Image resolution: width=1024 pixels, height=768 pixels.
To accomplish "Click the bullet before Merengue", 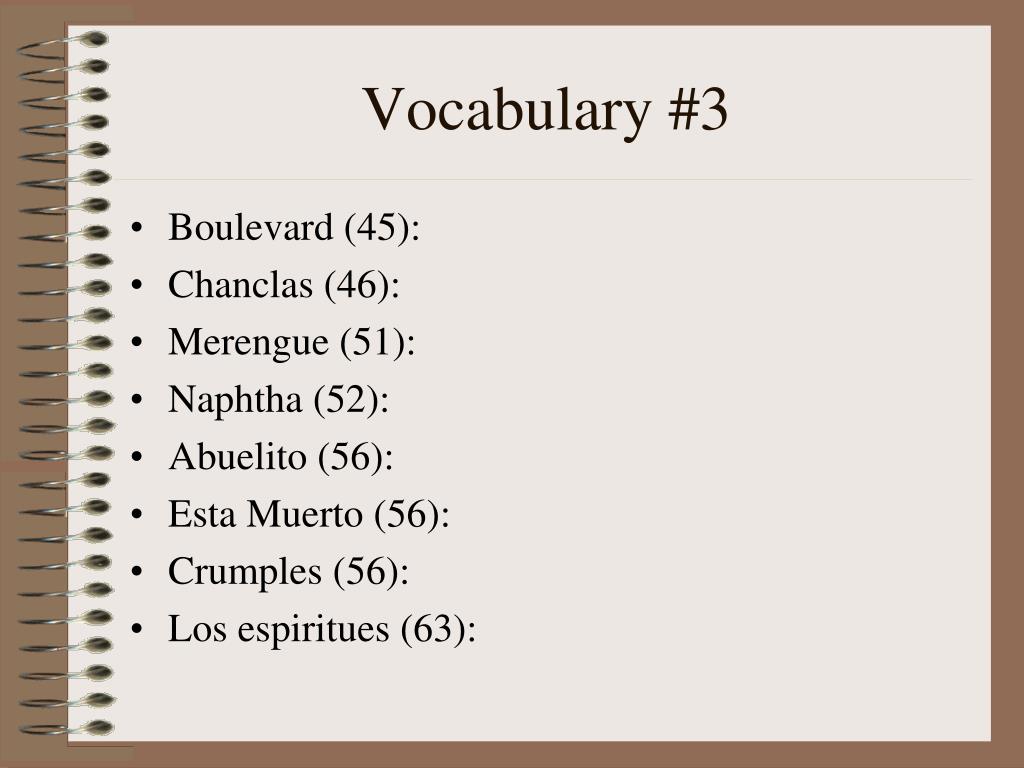I will 136,343.
